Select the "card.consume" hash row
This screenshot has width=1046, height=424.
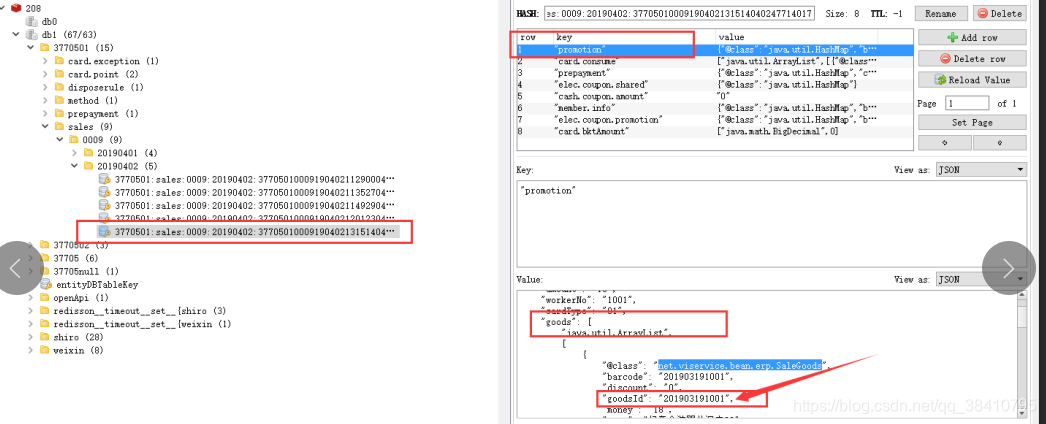[714, 61]
